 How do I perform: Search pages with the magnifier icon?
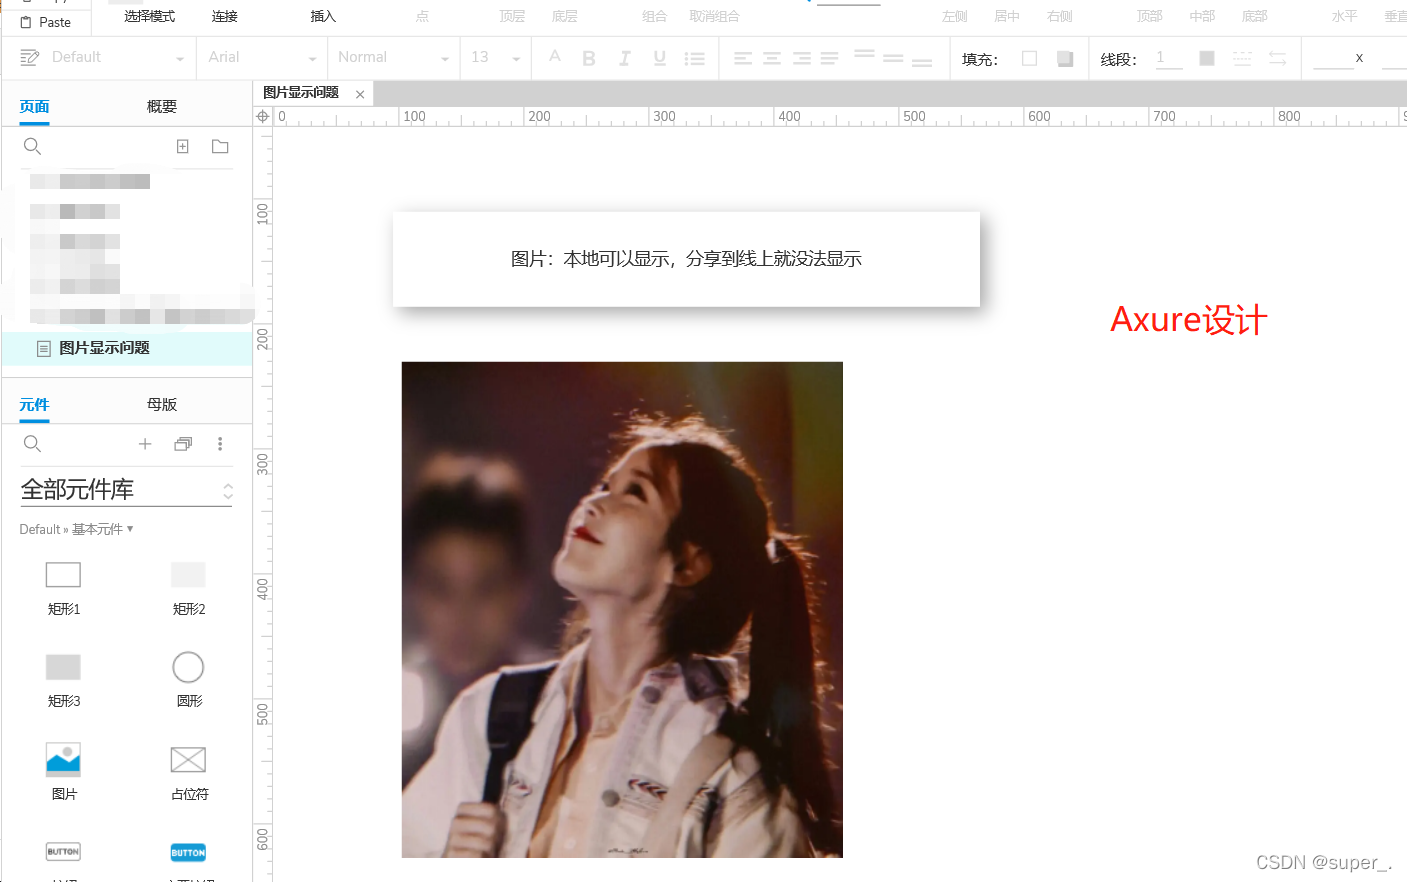click(x=32, y=146)
